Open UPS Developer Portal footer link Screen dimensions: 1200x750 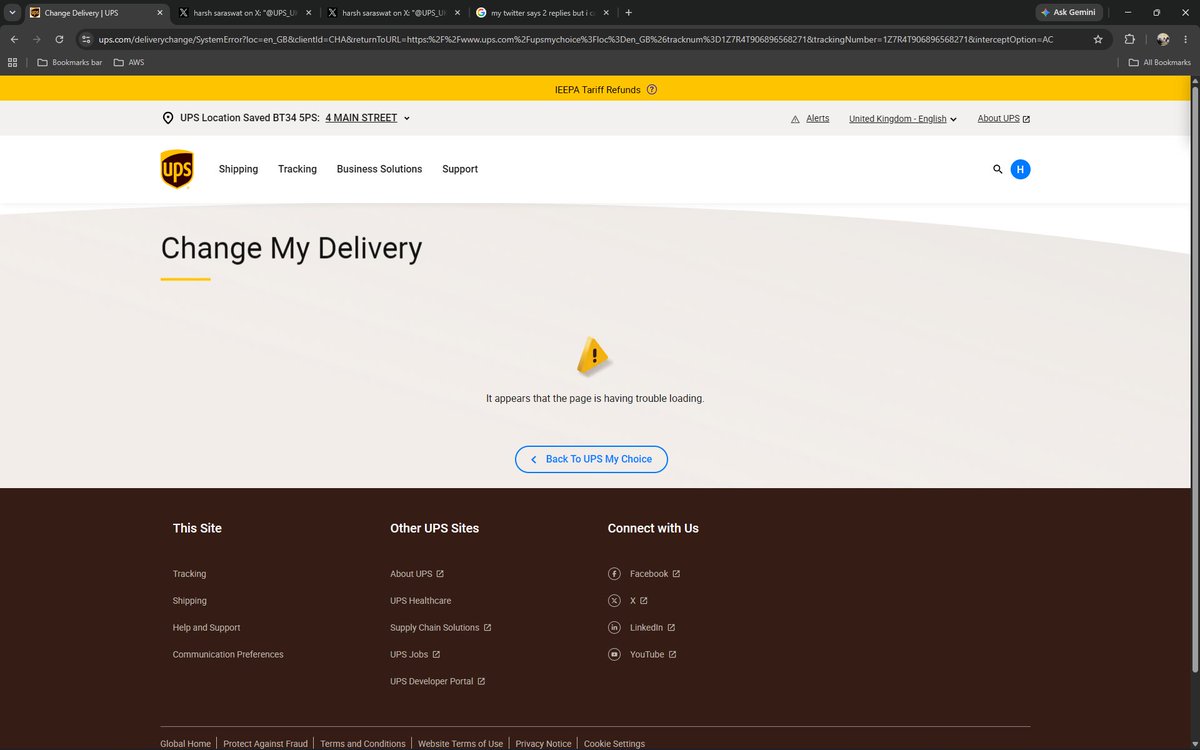click(438, 682)
